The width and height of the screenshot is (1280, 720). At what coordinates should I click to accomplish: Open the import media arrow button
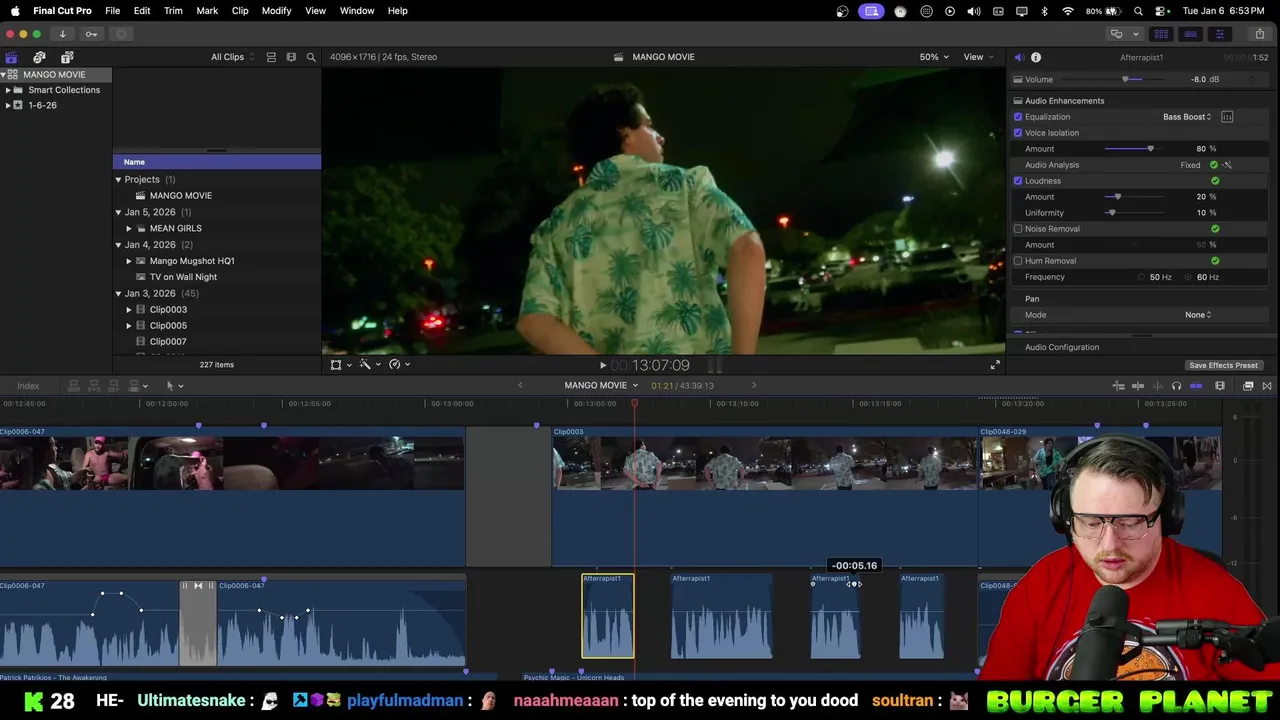tap(62, 34)
